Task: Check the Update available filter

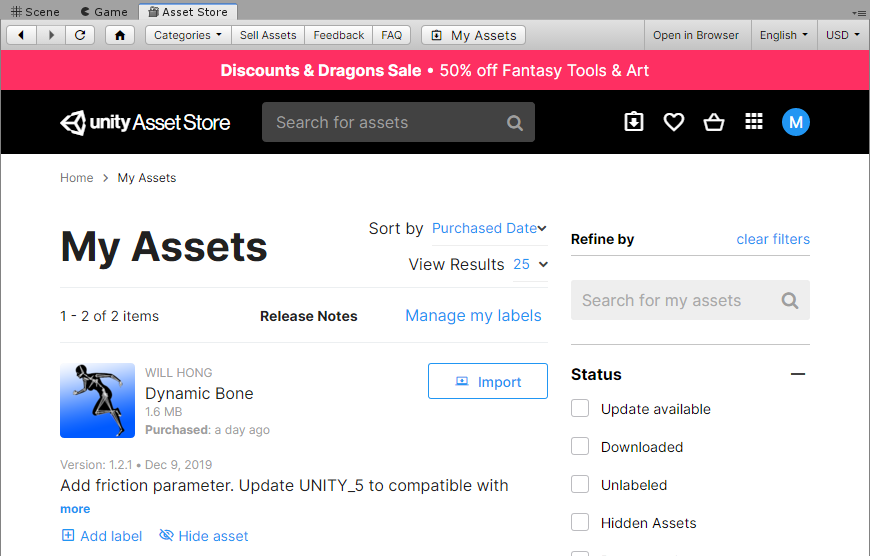Action: 580,409
